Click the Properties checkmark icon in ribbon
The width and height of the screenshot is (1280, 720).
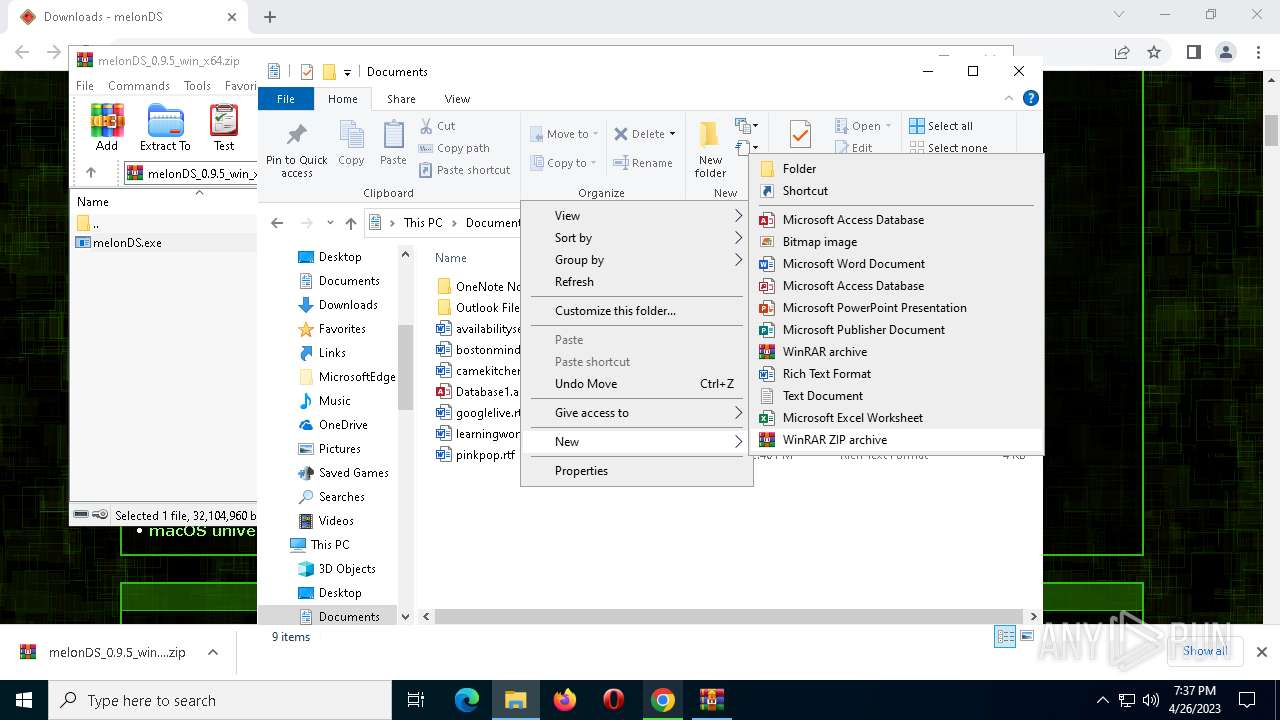click(x=800, y=135)
